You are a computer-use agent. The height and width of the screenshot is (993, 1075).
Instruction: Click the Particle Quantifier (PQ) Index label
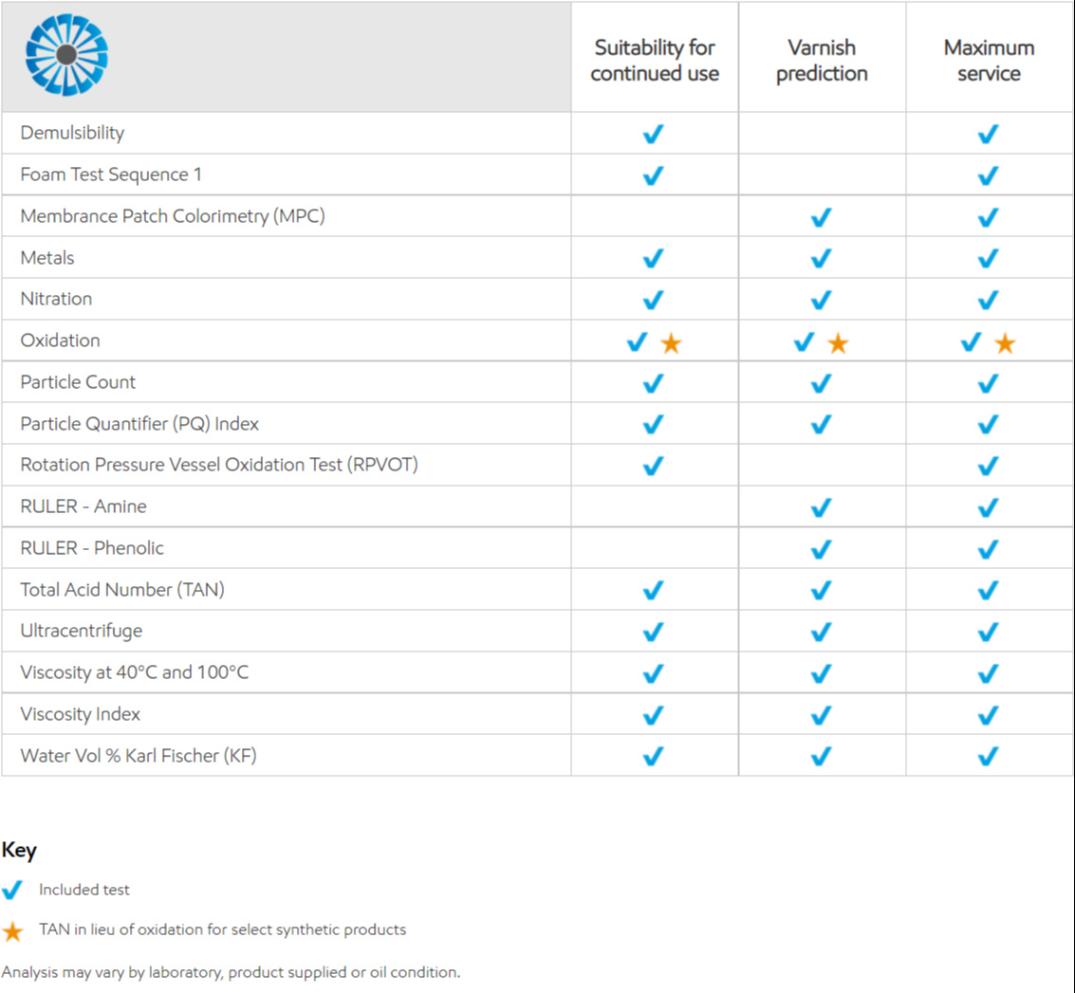tap(139, 424)
